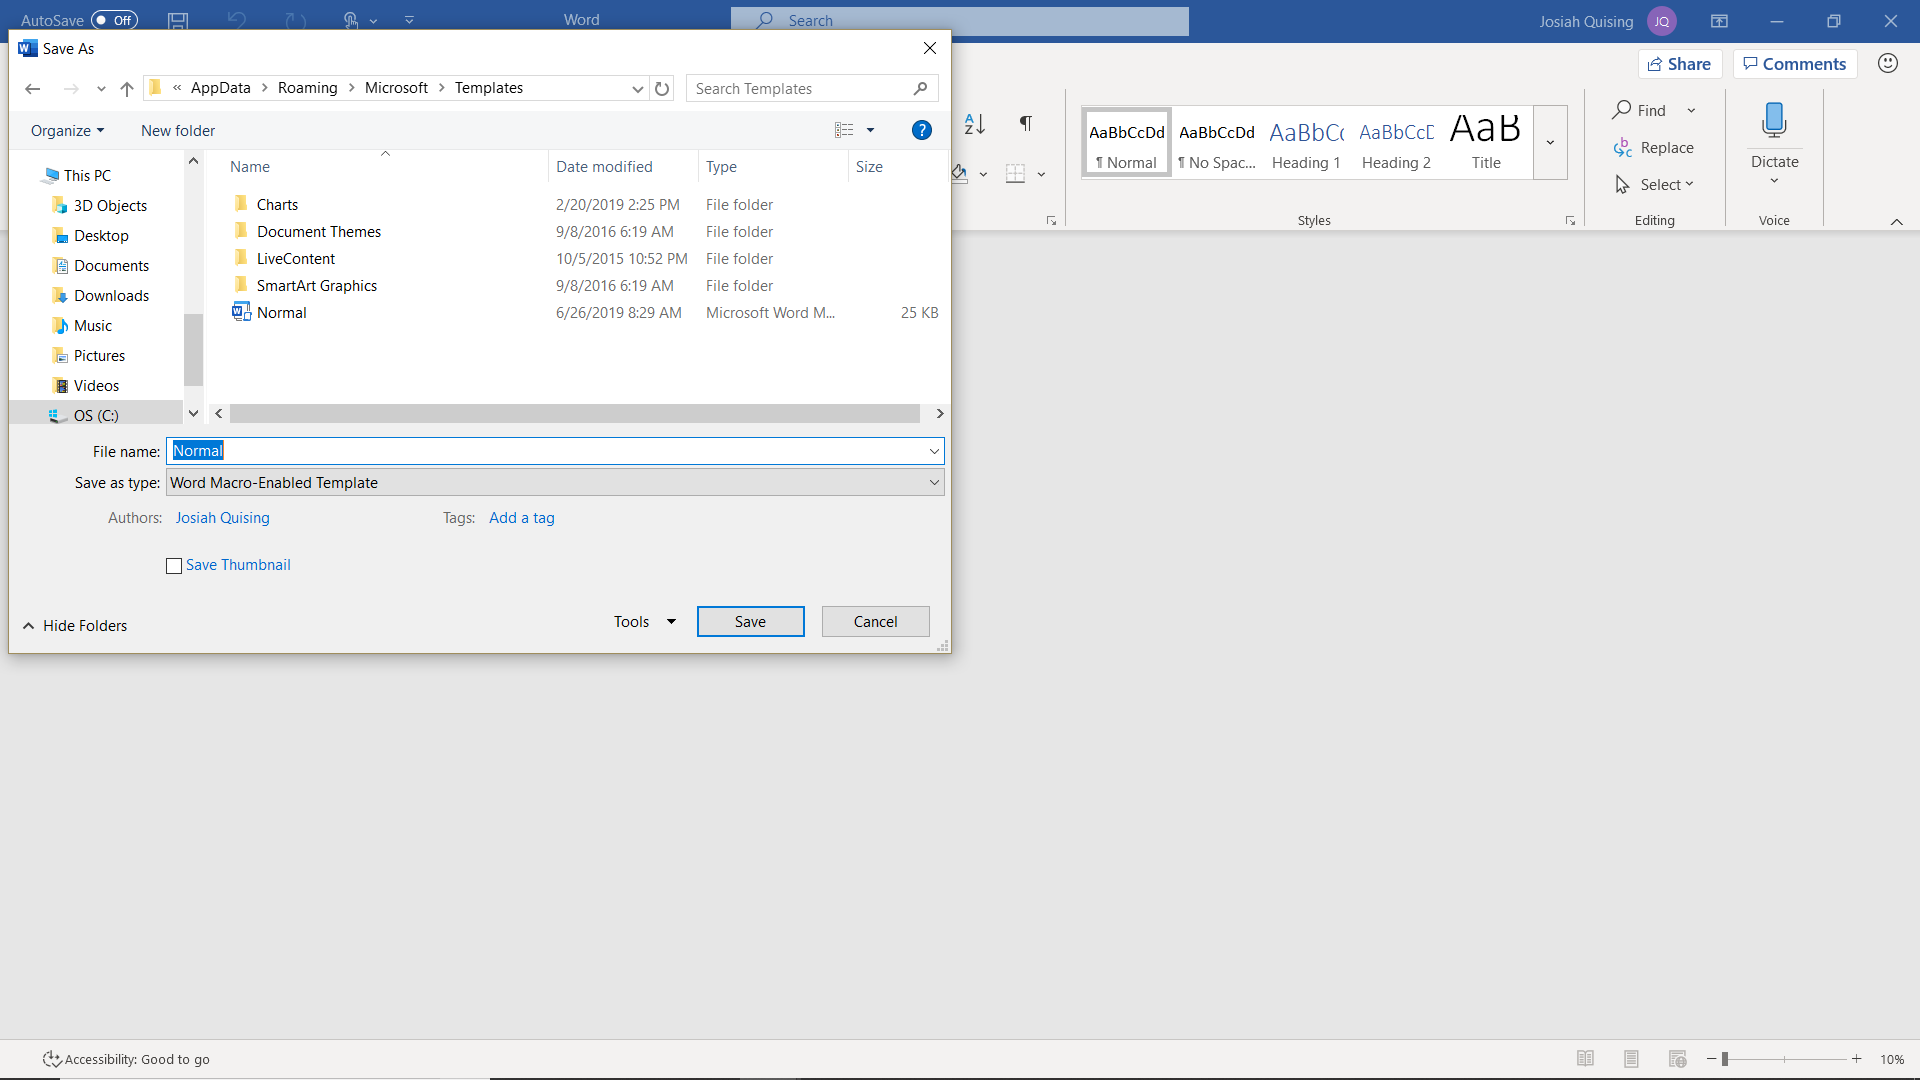Click the Dictate microphone icon
Viewport: 1920px width, 1080px height.
[x=1774, y=120]
